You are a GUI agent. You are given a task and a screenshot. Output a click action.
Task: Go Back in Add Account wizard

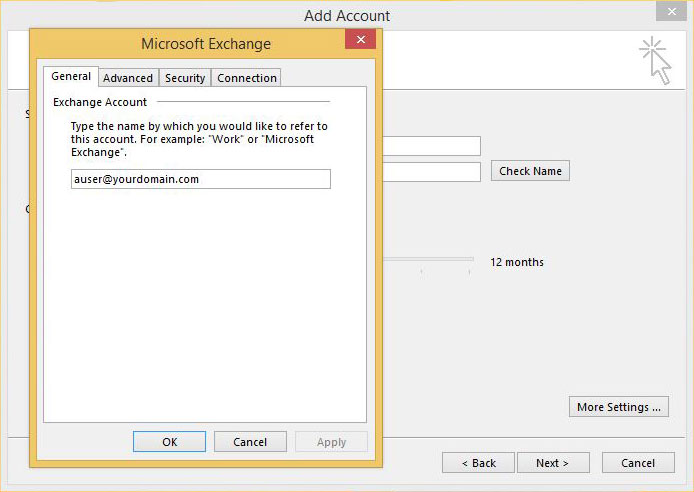tap(478, 463)
